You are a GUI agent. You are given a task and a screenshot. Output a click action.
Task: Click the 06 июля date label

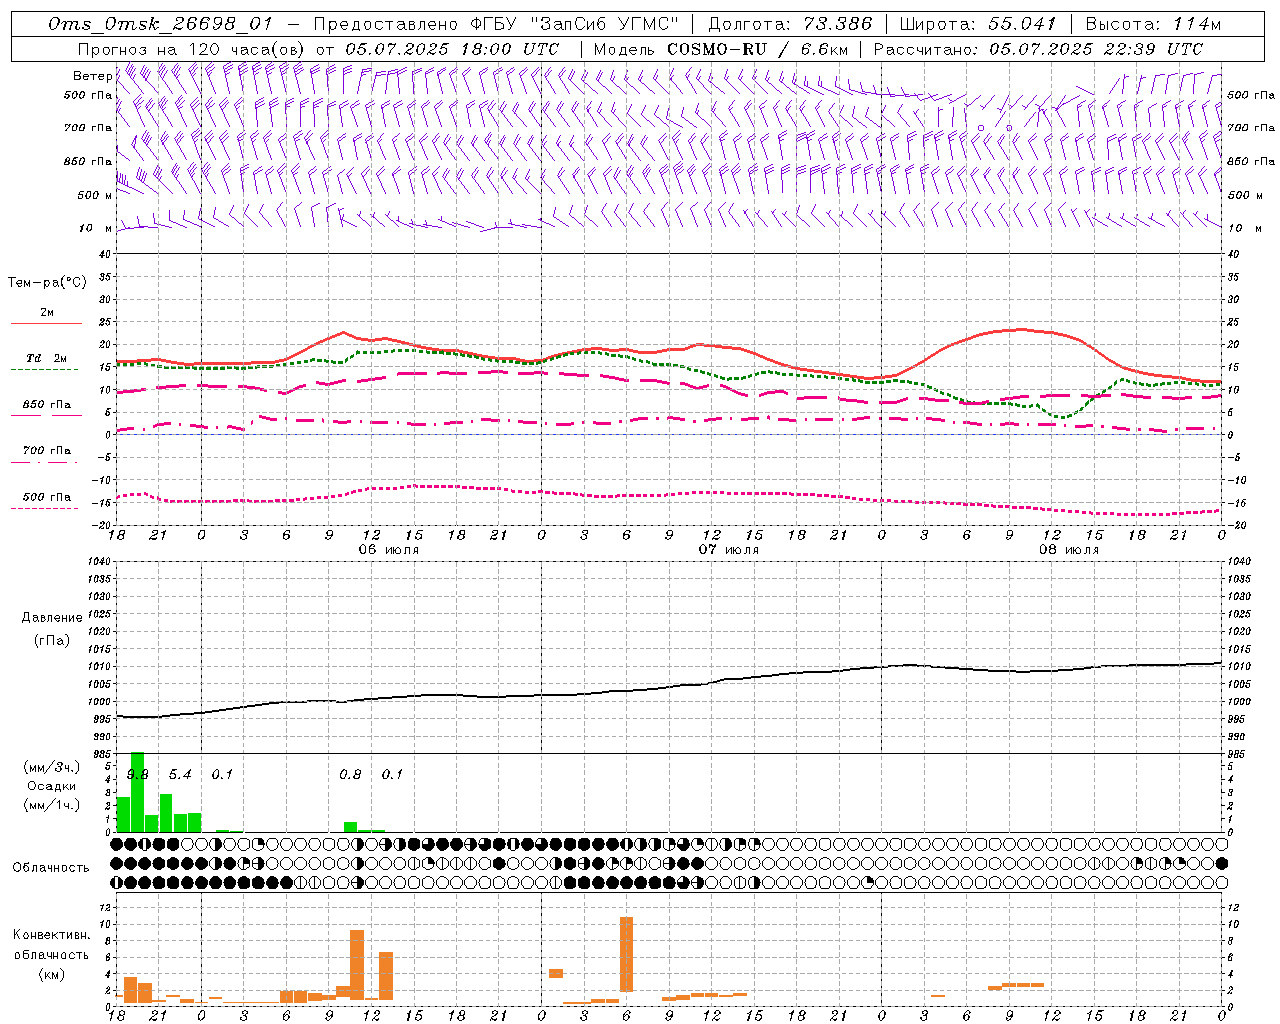pyautogui.click(x=389, y=550)
